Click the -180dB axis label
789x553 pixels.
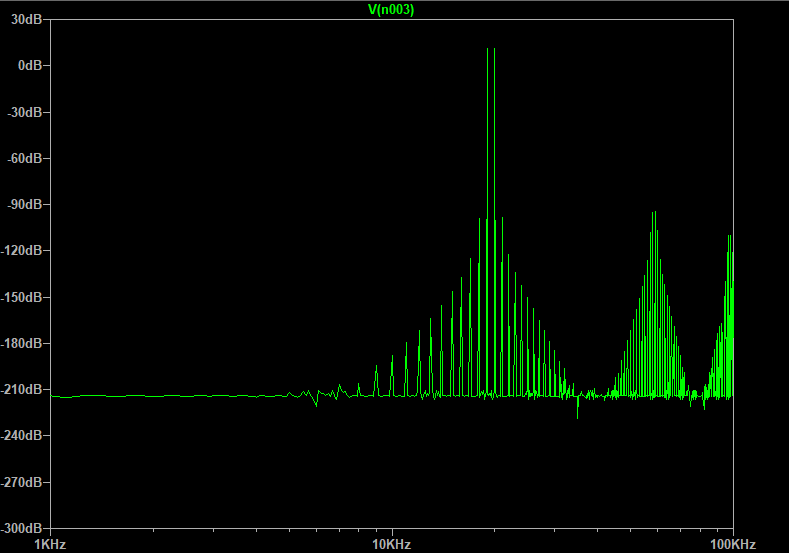point(22,344)
